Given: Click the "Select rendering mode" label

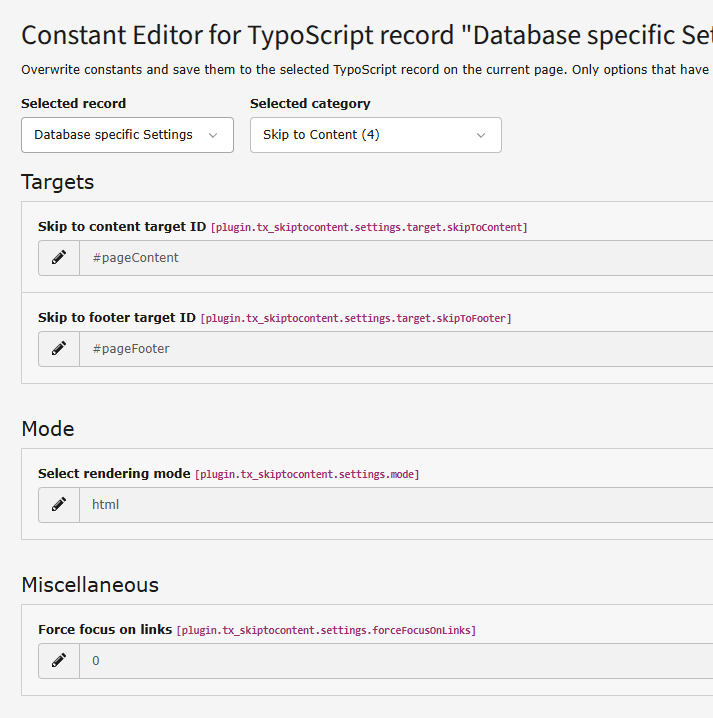Looking at the screenshot, I should click(x=113, y=473).
